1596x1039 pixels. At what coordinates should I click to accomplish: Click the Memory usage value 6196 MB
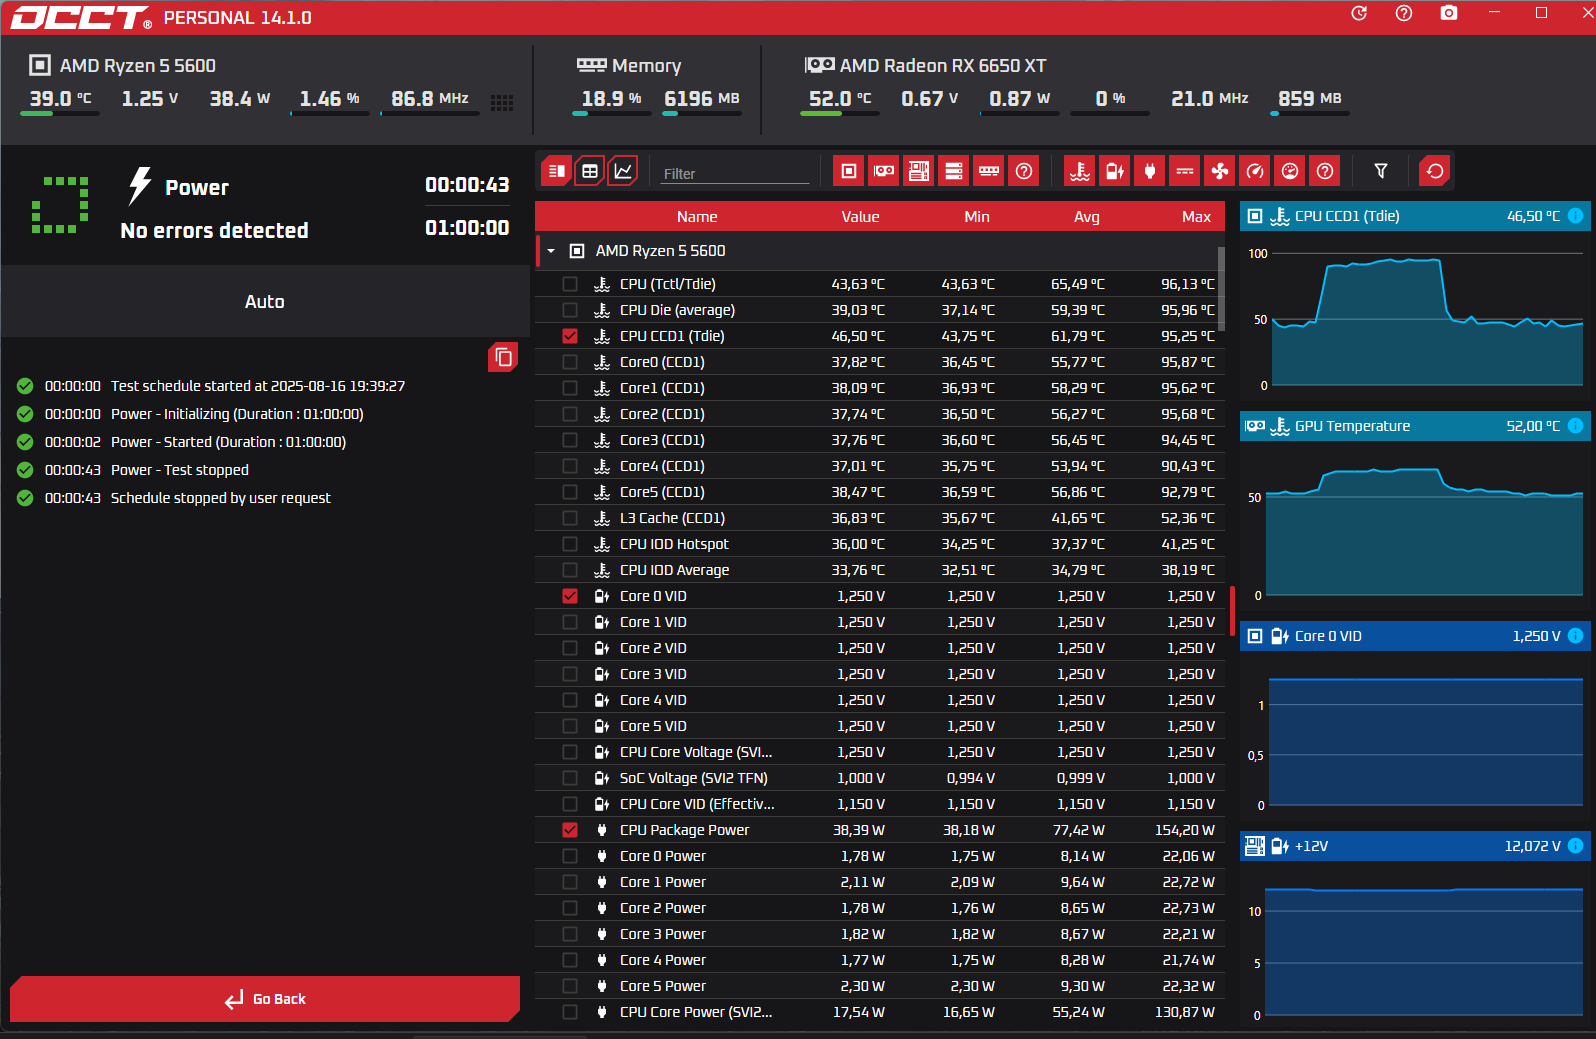pyautogui.click(x=702, y=98)
